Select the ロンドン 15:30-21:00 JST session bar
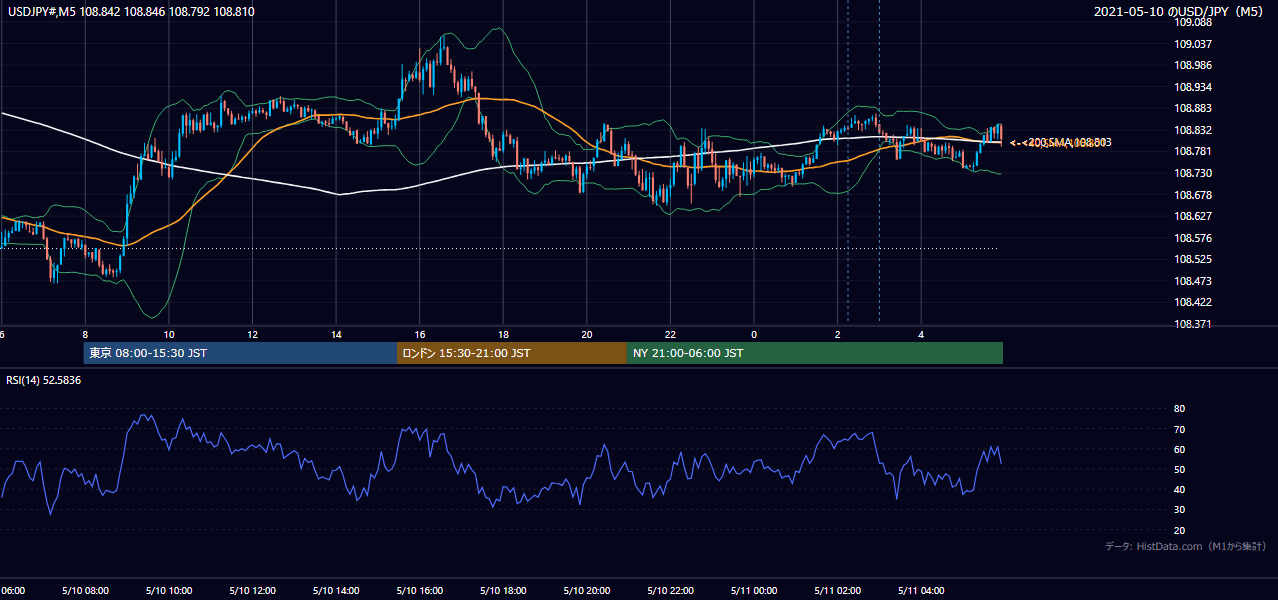 pos(512,353)
